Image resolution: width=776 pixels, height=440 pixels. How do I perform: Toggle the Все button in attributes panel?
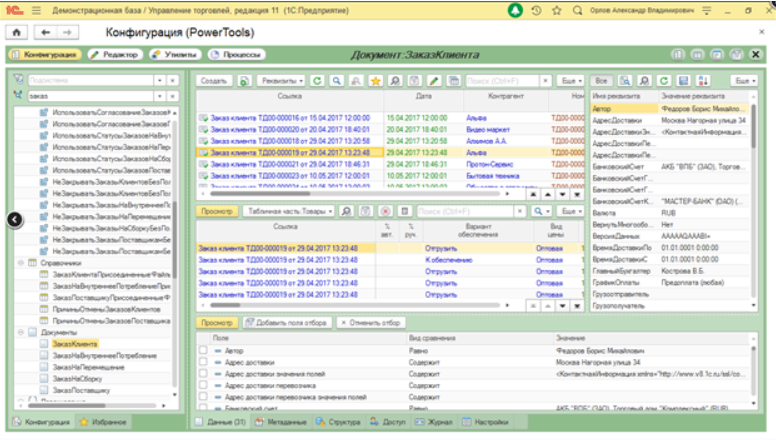tap(601, 81)
